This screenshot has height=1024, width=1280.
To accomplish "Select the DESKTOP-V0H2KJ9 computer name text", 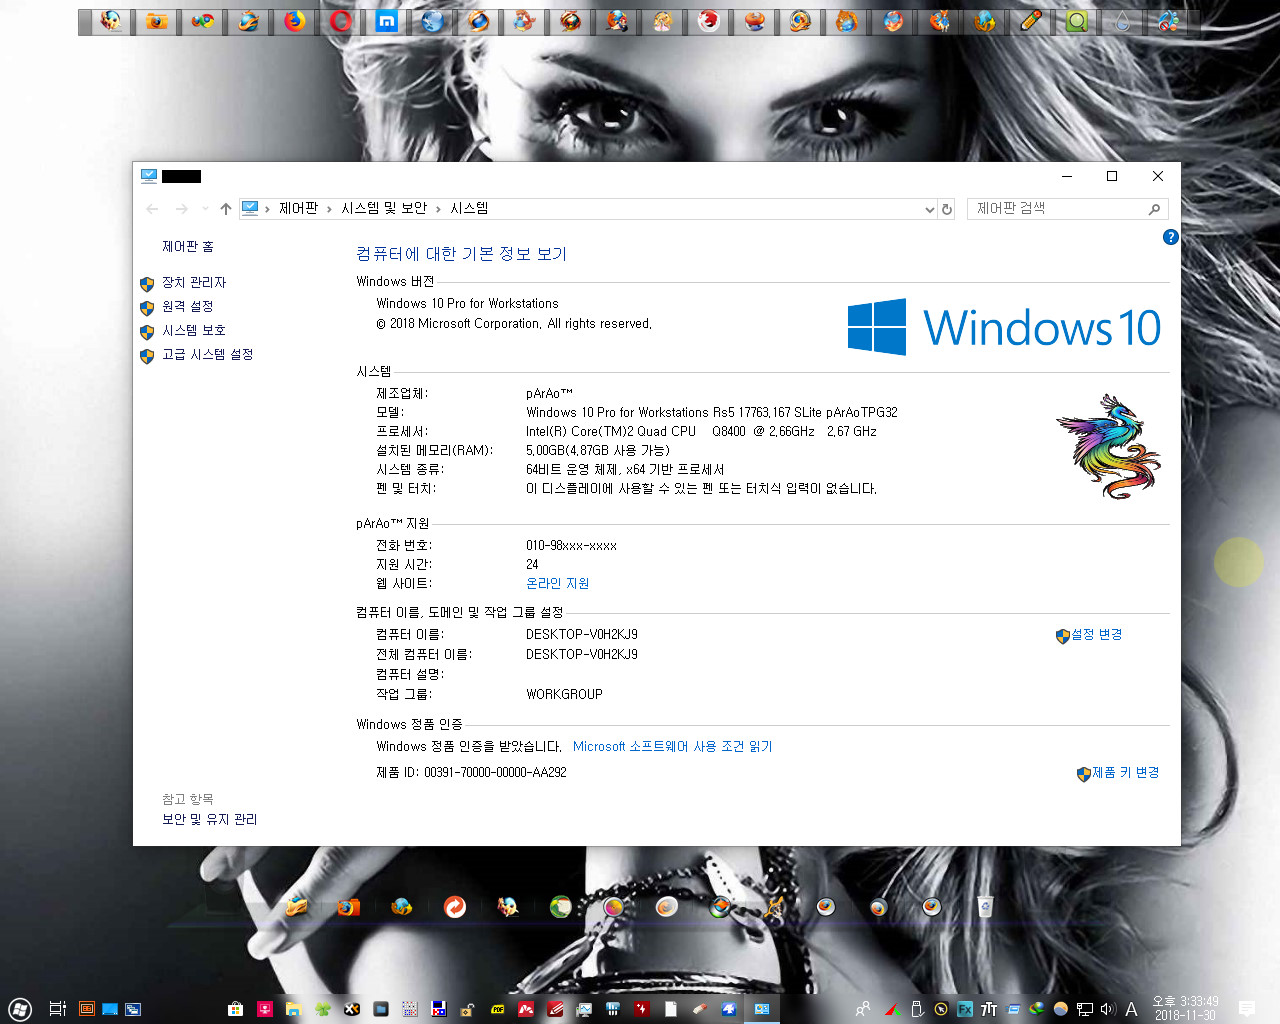I will pyautogui.click(x=582, y=635).
